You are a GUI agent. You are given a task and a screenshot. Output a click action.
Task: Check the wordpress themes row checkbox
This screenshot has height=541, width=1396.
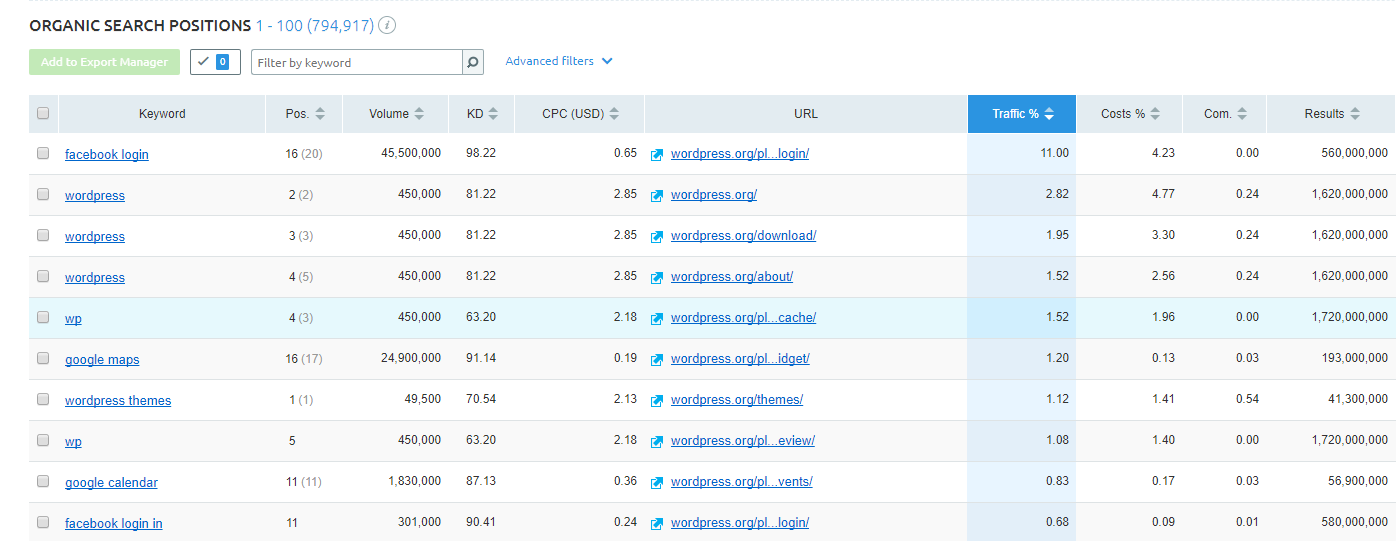[x=43, y=399]
